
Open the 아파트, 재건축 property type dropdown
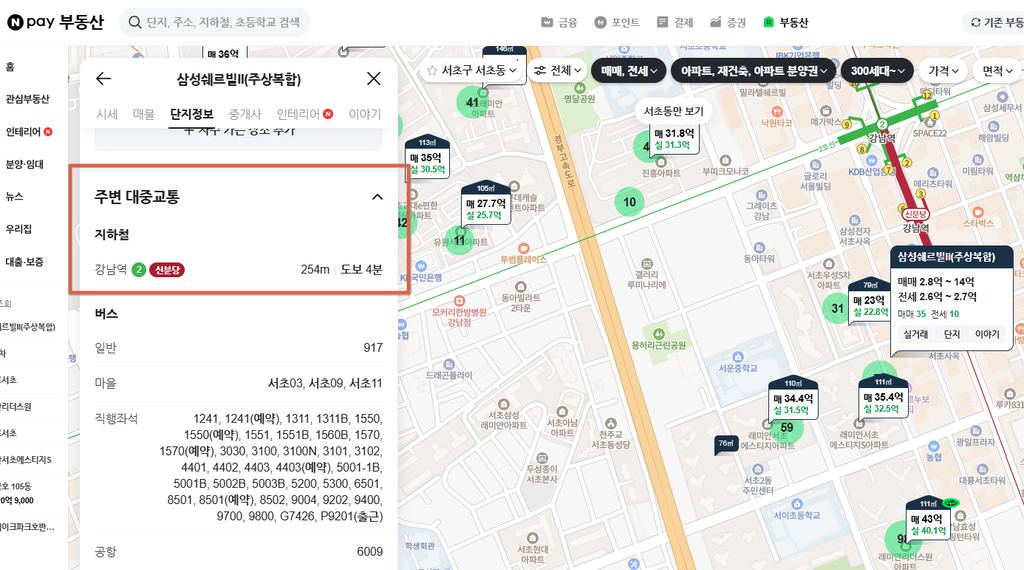pos(754,71)
